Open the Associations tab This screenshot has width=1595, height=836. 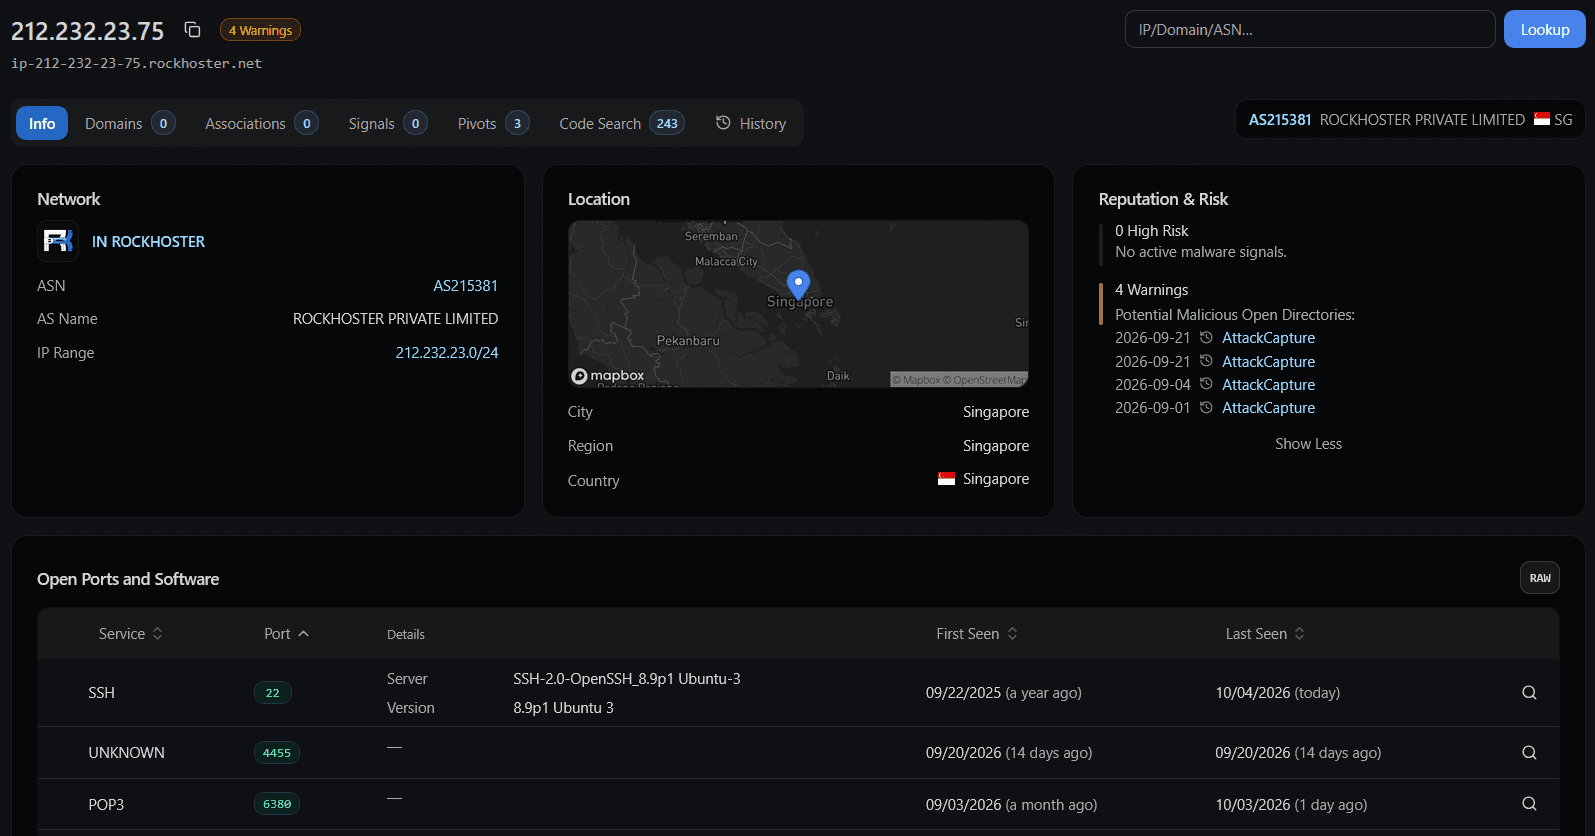tap(261, 123)
